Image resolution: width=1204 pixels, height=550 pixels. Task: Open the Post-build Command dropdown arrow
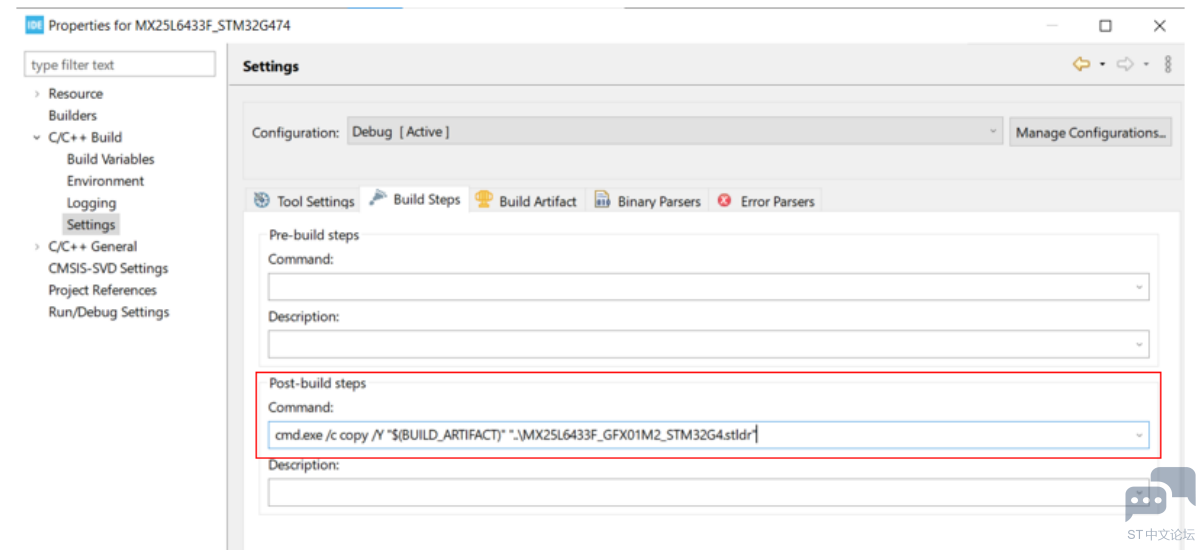pyautogui.click(x=1138, y=435)
